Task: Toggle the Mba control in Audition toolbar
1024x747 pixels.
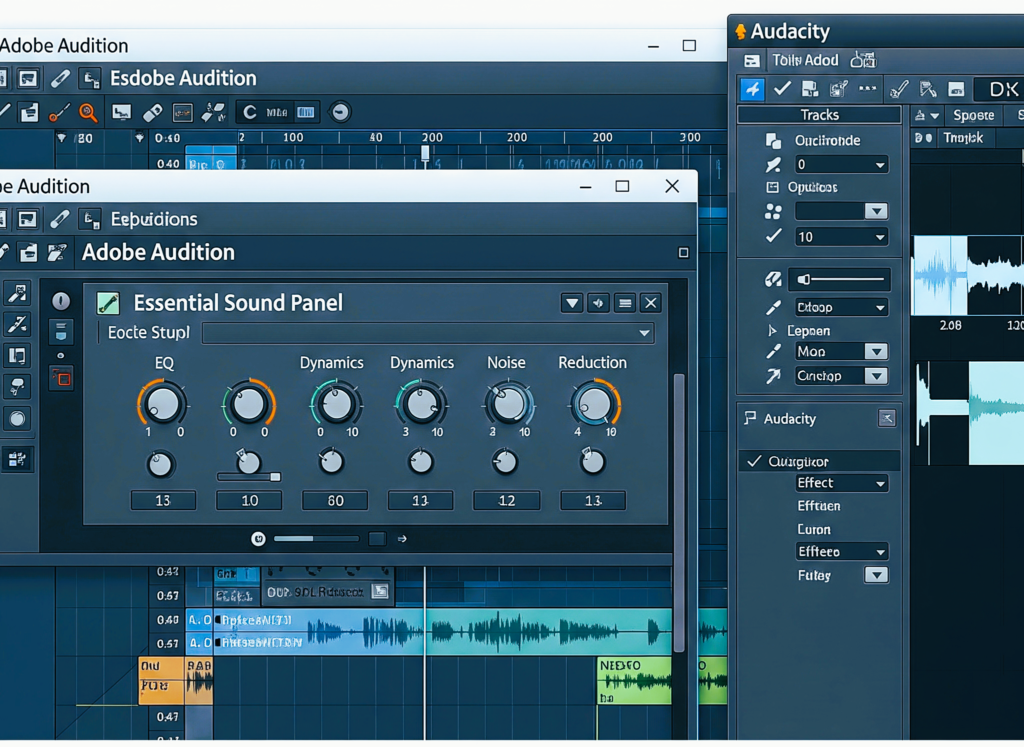Action: (277, 112)
